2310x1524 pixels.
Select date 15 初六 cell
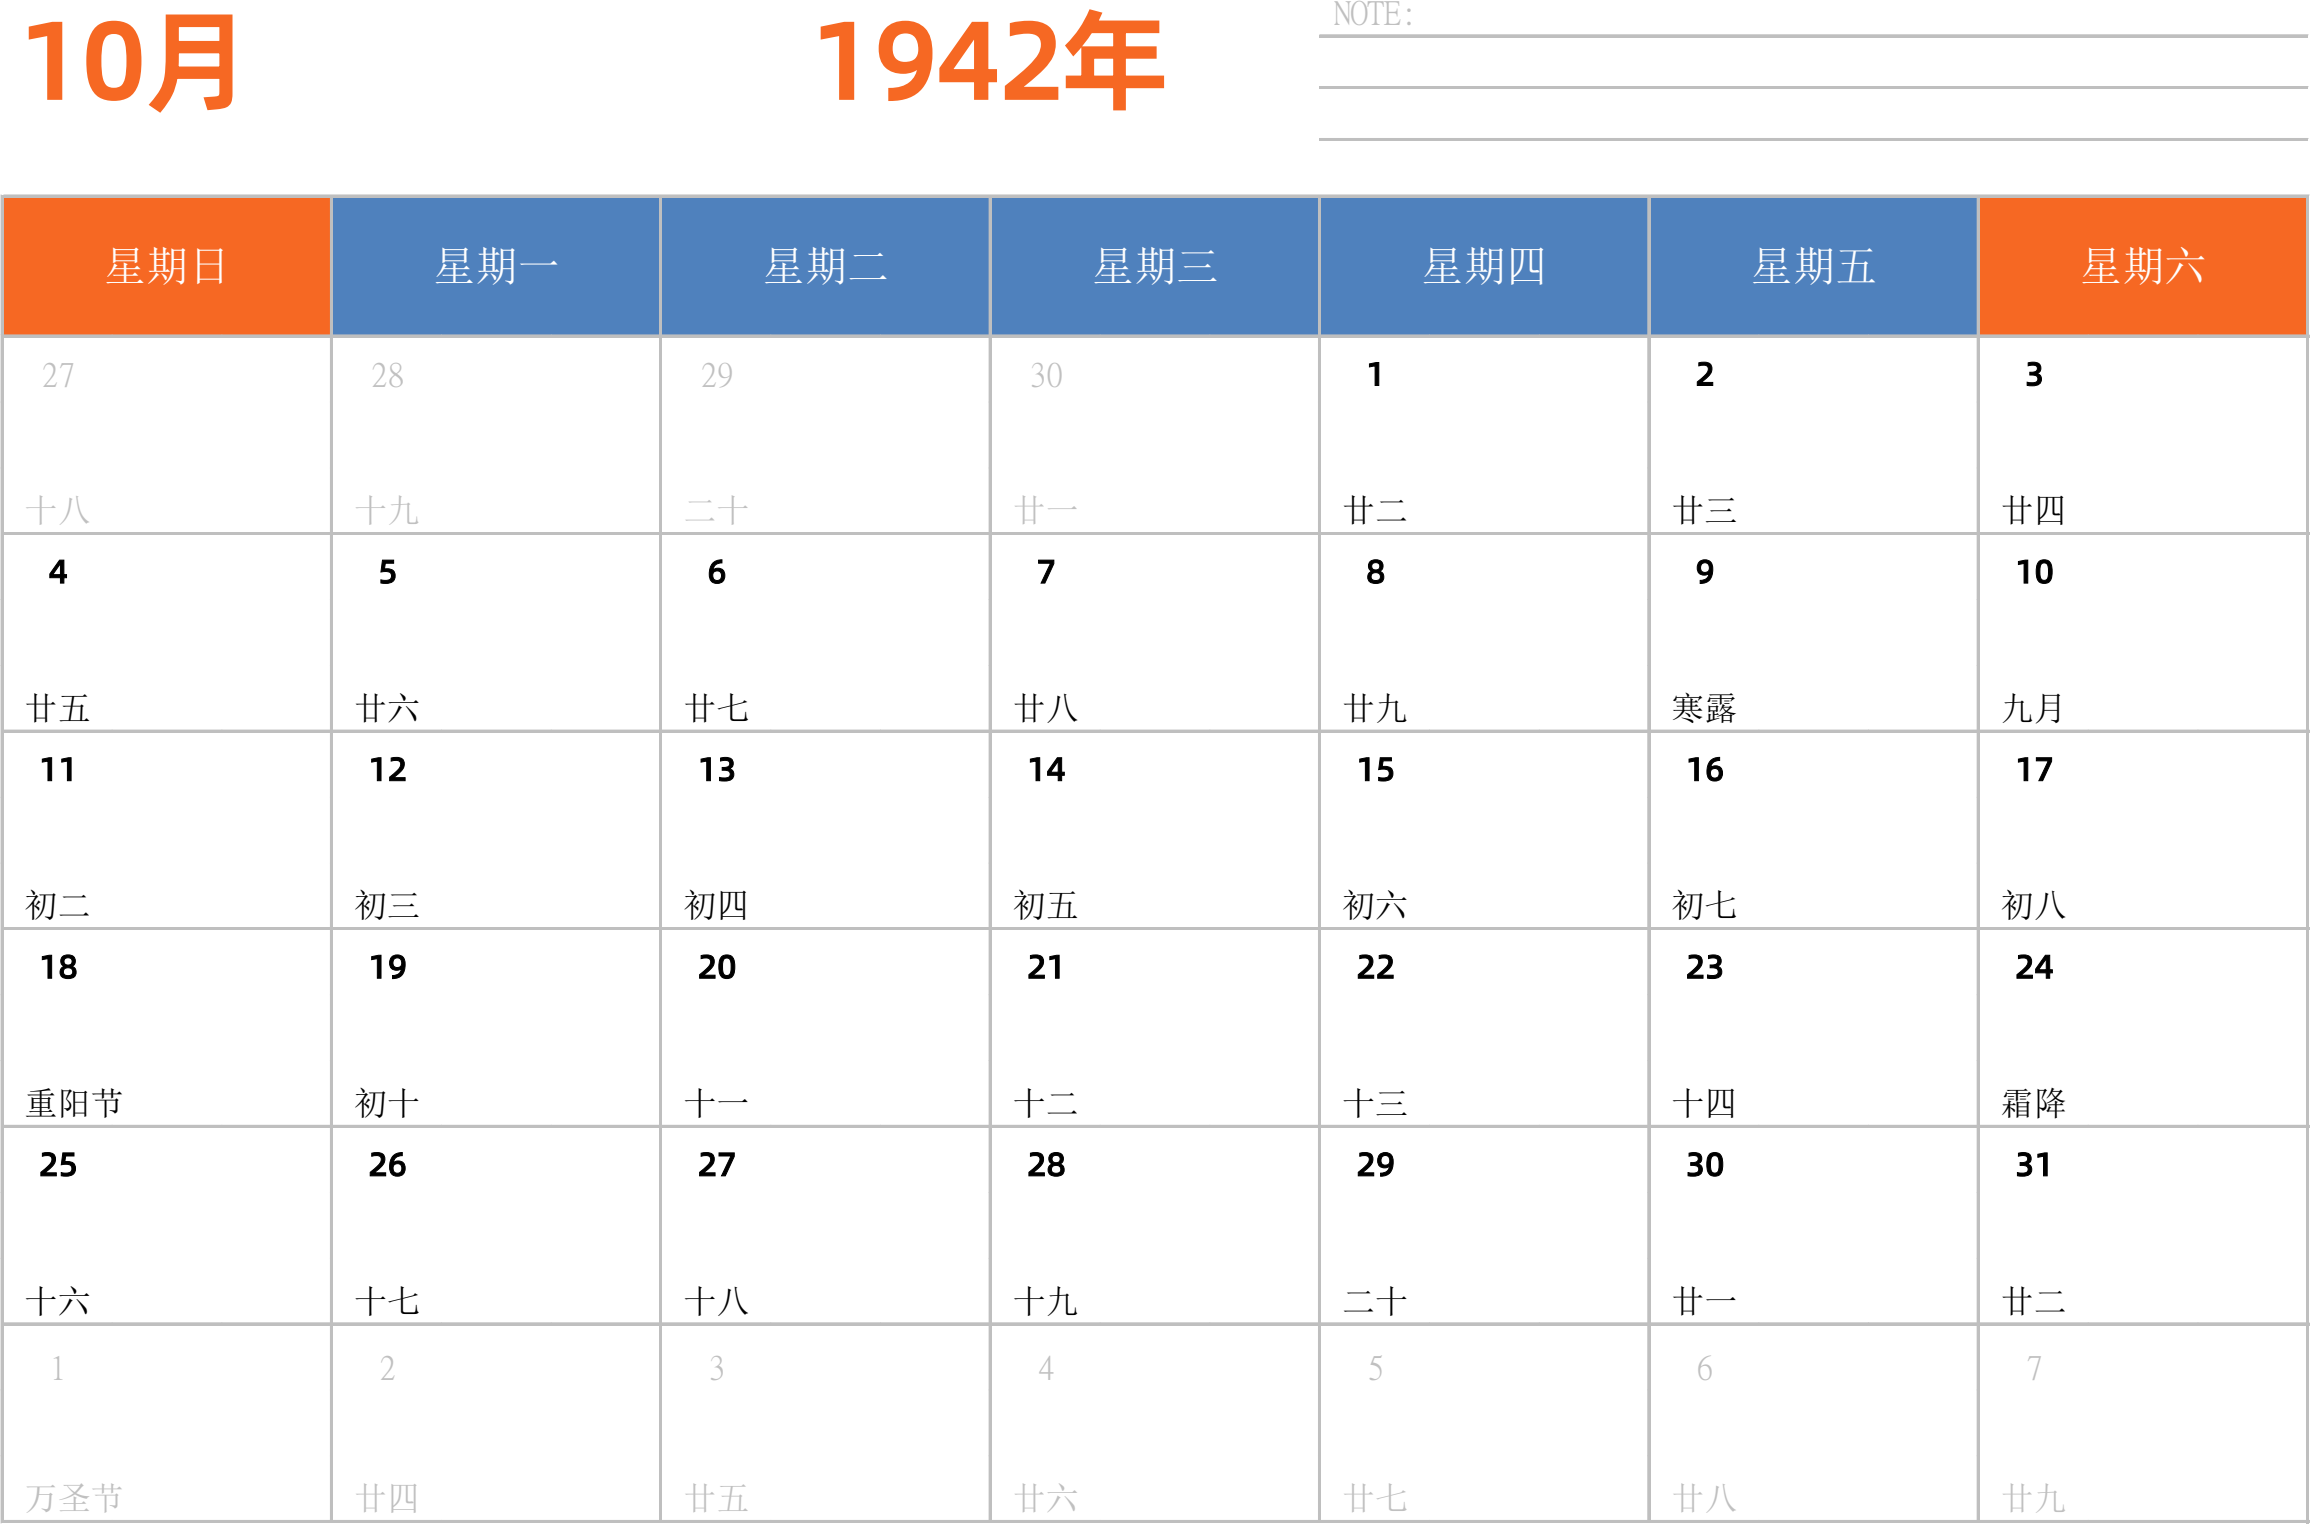(1483, 830)
